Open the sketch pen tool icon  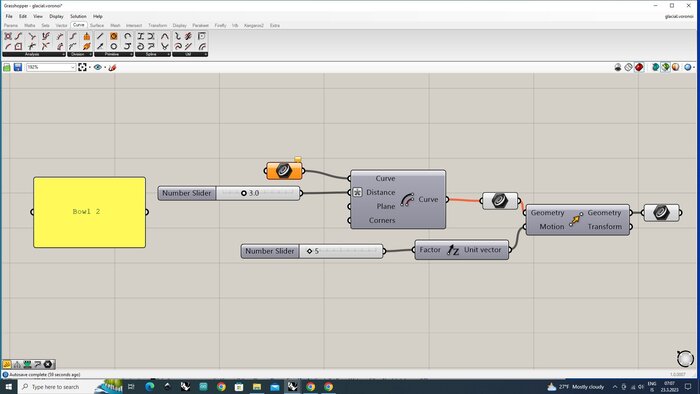pyautogui.click(x=112, y=67)
